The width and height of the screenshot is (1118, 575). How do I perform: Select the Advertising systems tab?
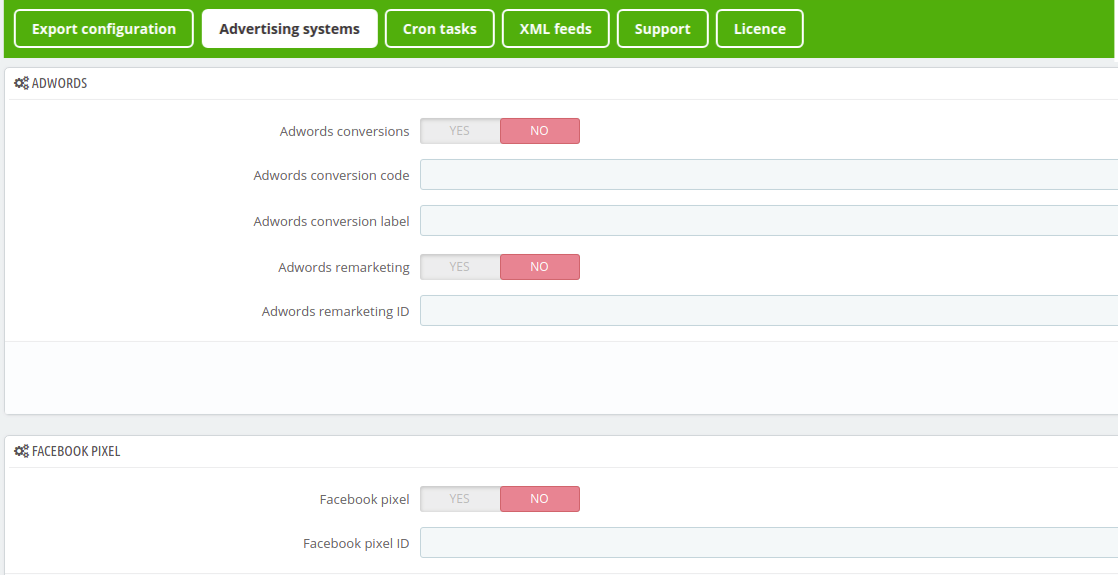[x=289, y=29]
